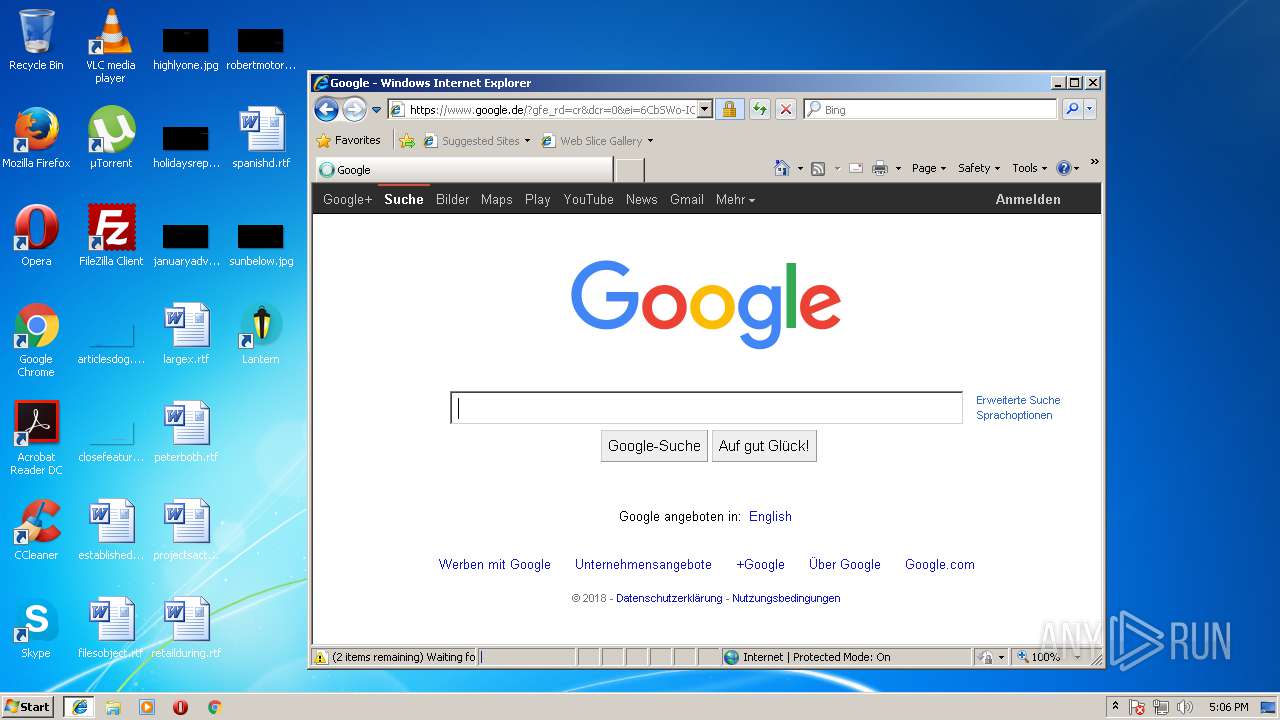This screenshot has width=1280, height=720.
Task: Open Web Slice Gallery item
Action: click(x=597, y=141)
